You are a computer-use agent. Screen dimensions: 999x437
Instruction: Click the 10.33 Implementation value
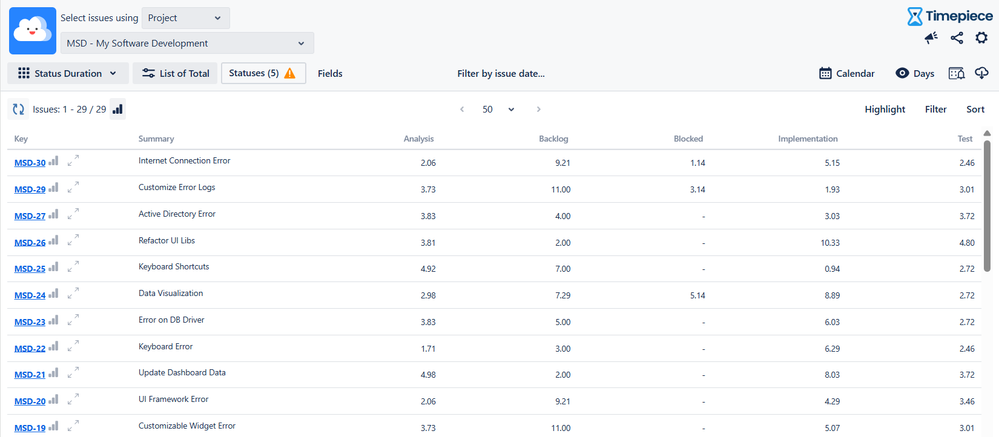pyautogui.click(x=830, y=242)
